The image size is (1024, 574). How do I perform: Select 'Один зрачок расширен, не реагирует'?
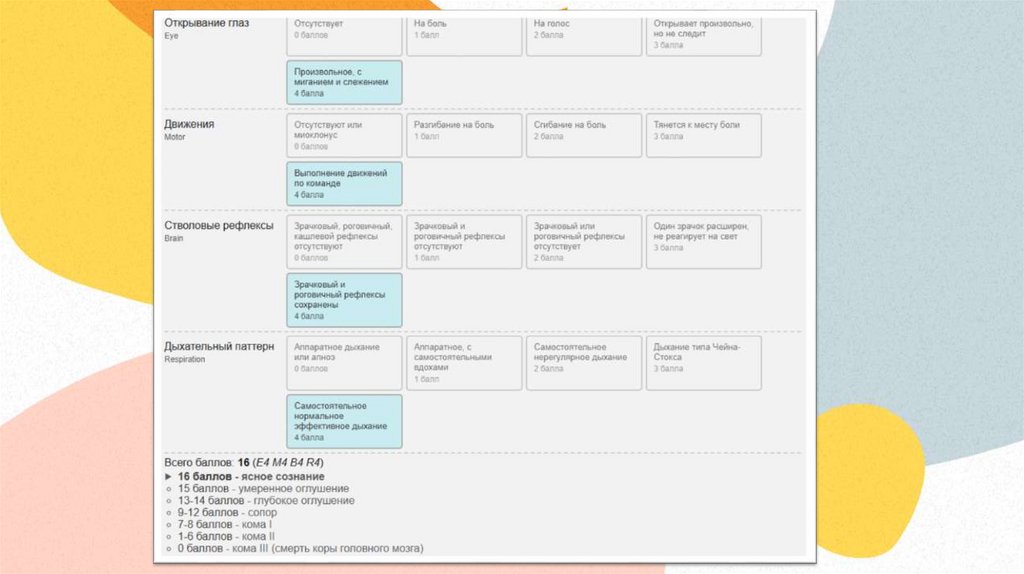click(703, 242)
